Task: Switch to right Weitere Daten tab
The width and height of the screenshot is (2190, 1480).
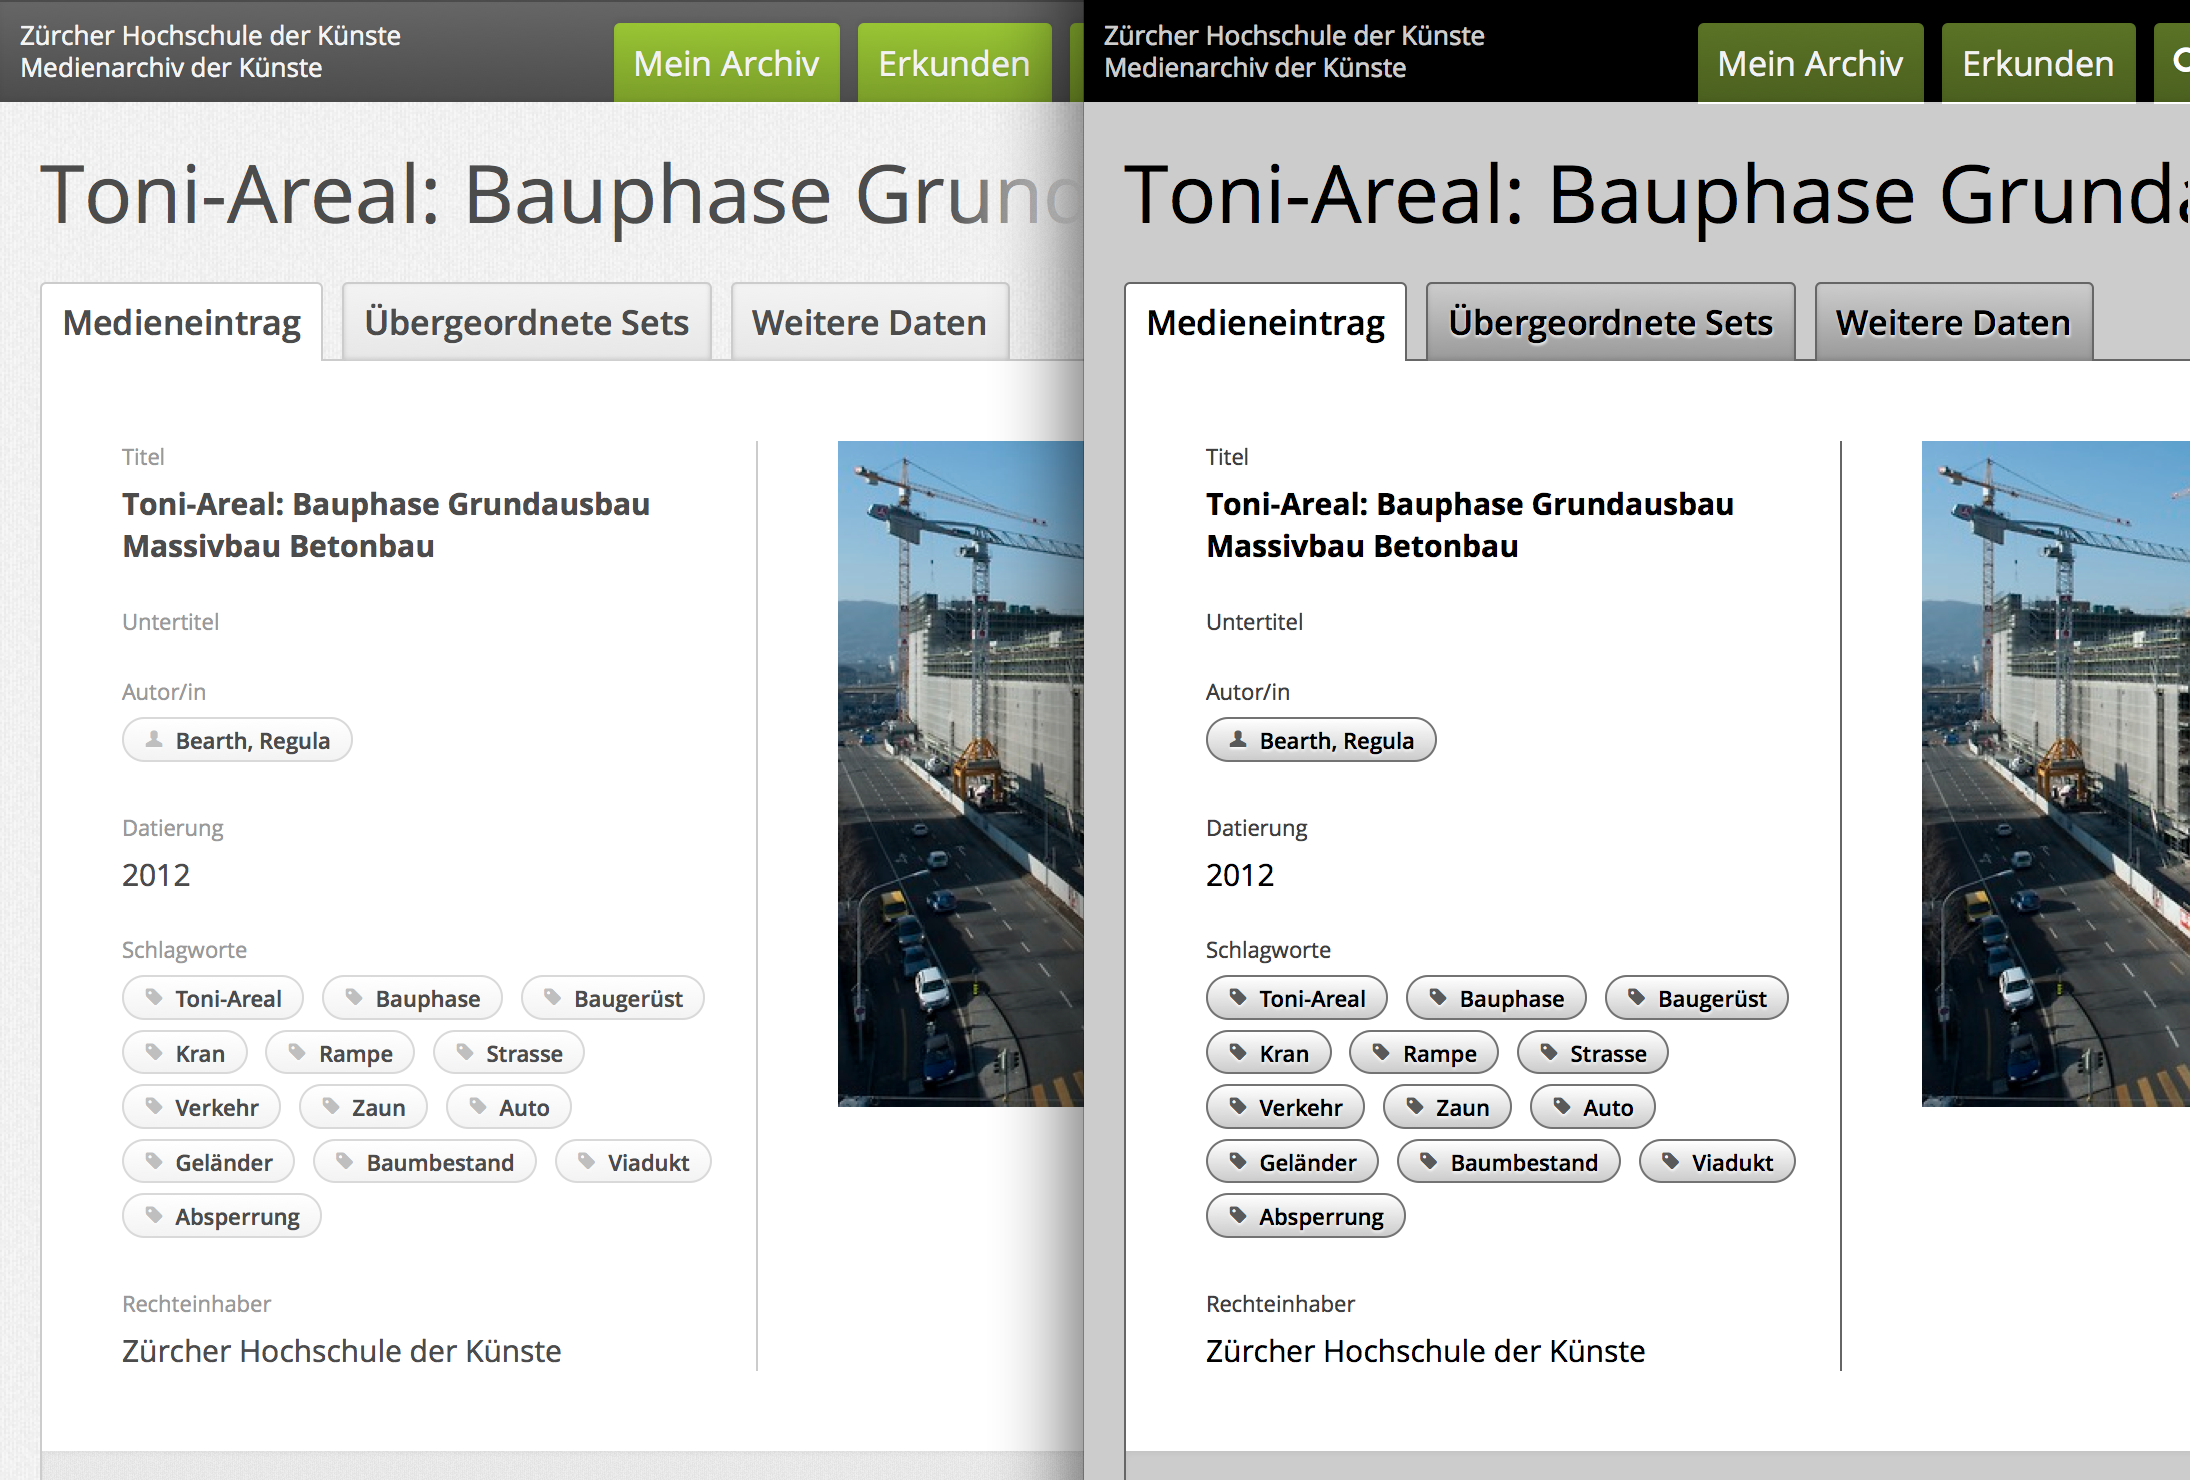Action: click(x=1953, y=322)
